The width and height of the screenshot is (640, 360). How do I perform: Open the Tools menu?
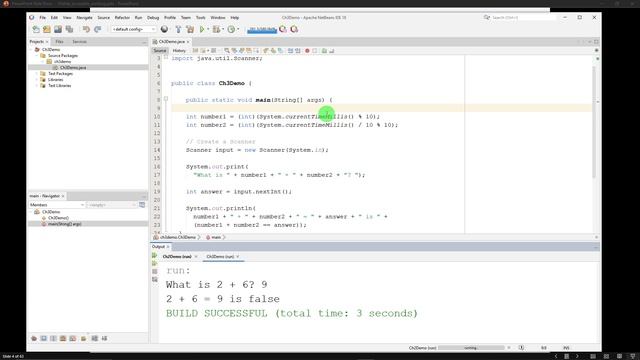(200, 18)
